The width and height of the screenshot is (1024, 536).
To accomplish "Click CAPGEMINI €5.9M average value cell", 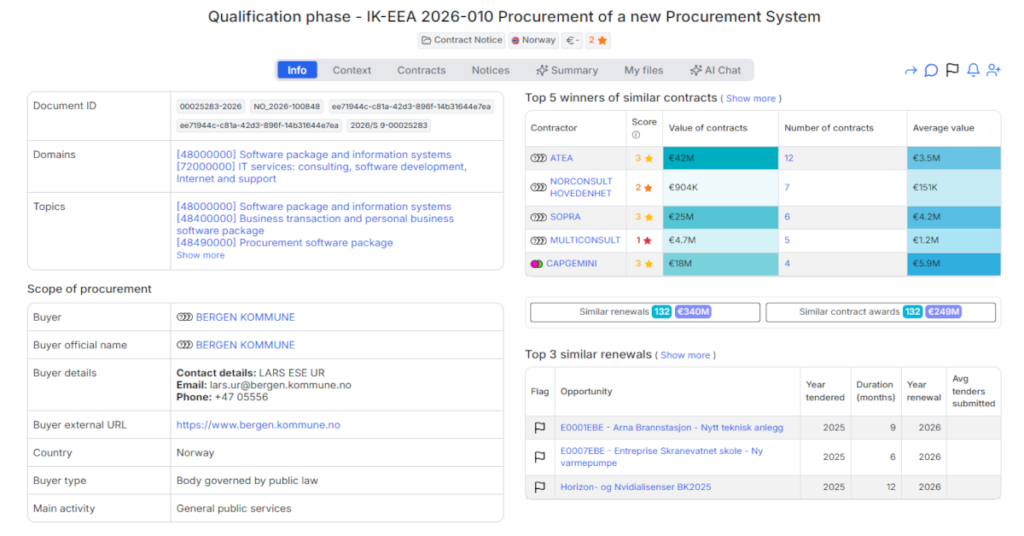I will pos(953,264).
